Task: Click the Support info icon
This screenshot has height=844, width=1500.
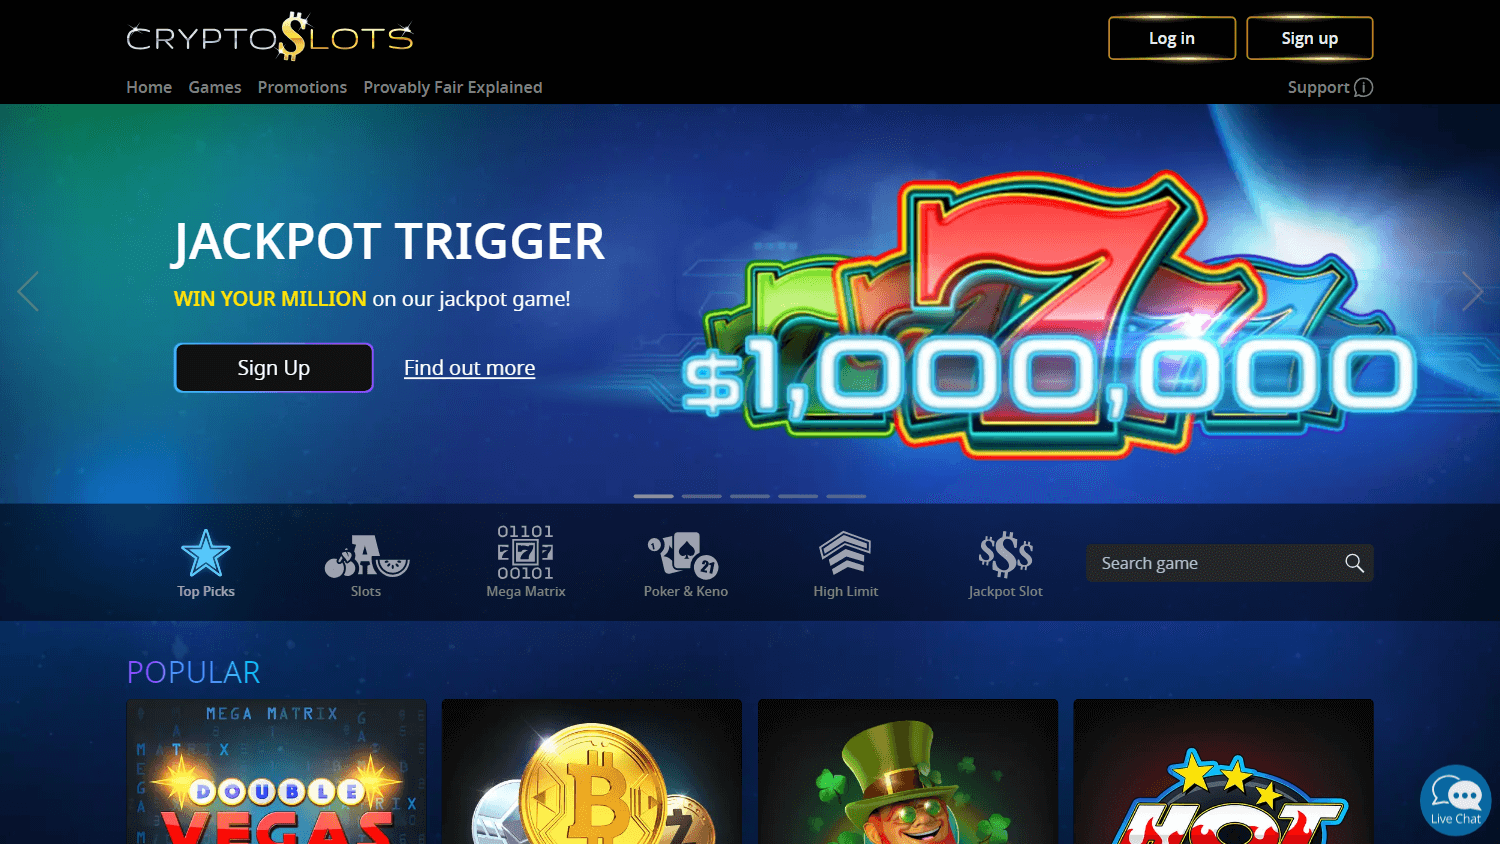Action: tap(1363, 87)
